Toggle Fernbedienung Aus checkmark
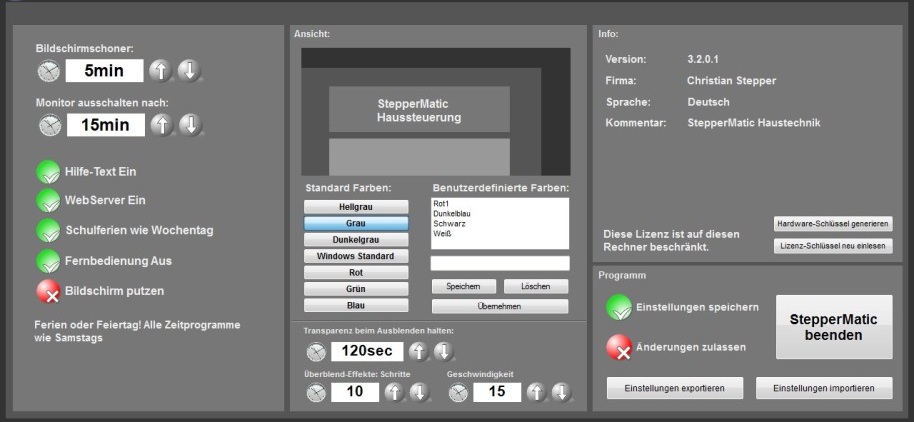 pos(48,261)
